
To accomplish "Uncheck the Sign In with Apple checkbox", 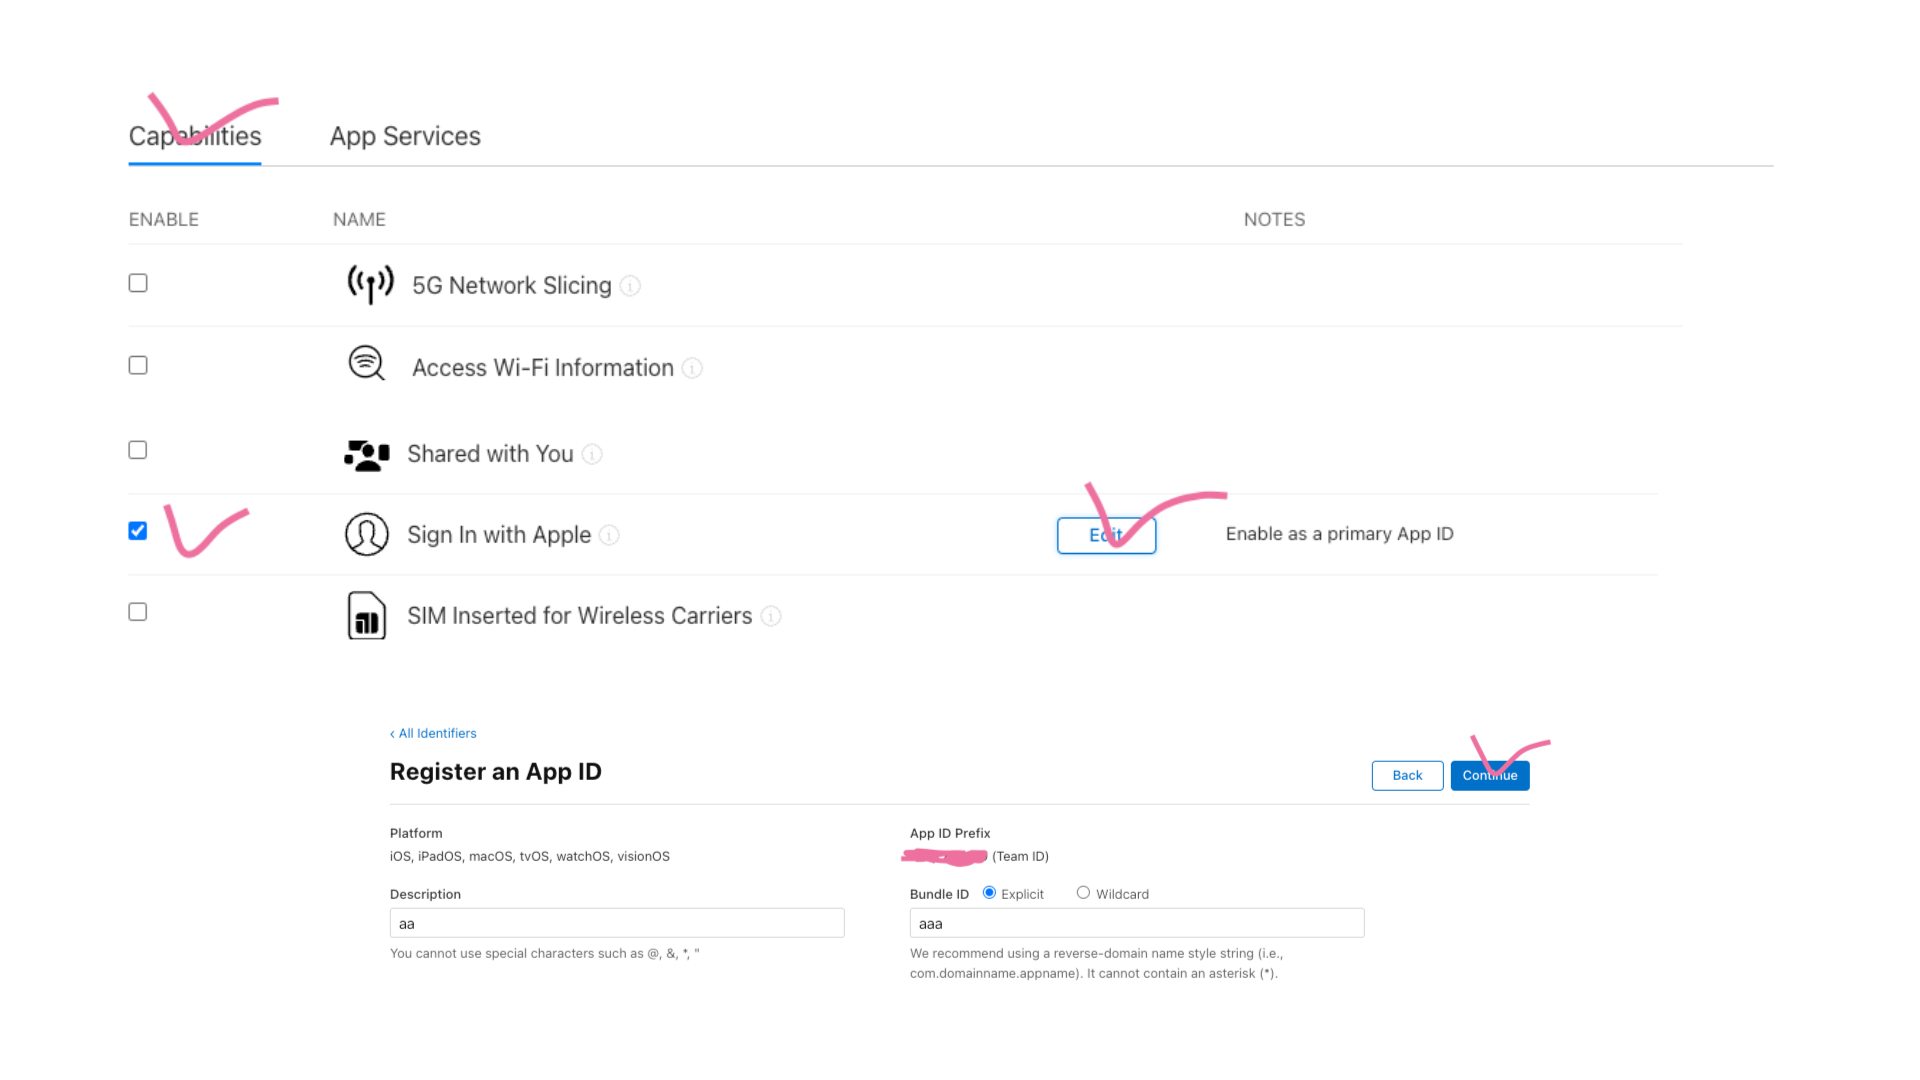I will 138,531.
